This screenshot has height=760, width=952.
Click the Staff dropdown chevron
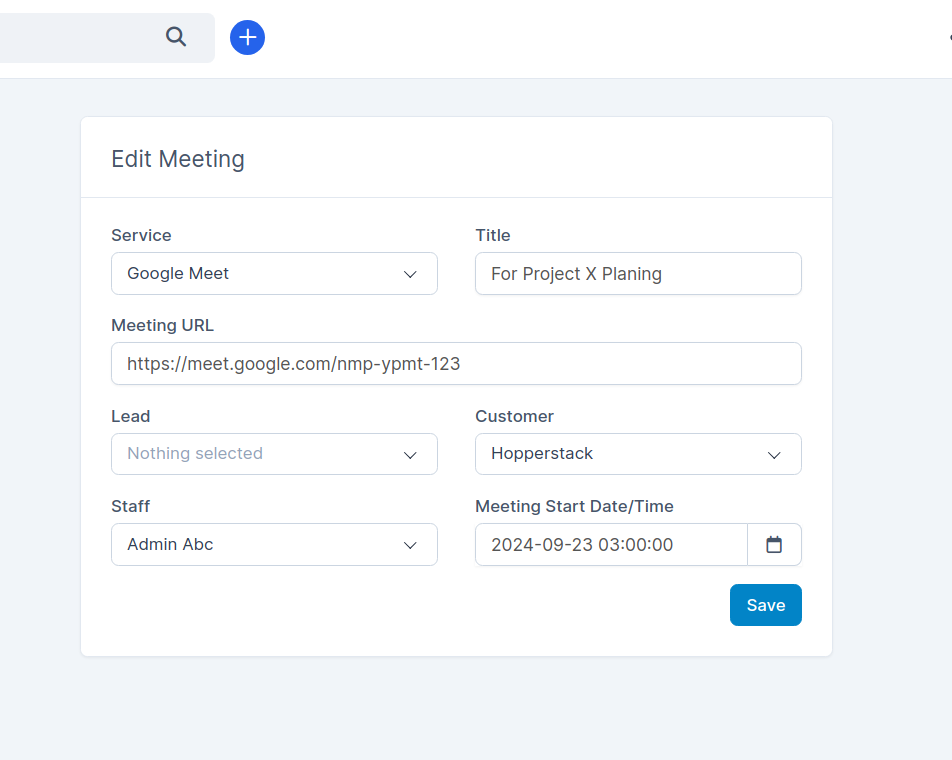(x=410, y=544)
